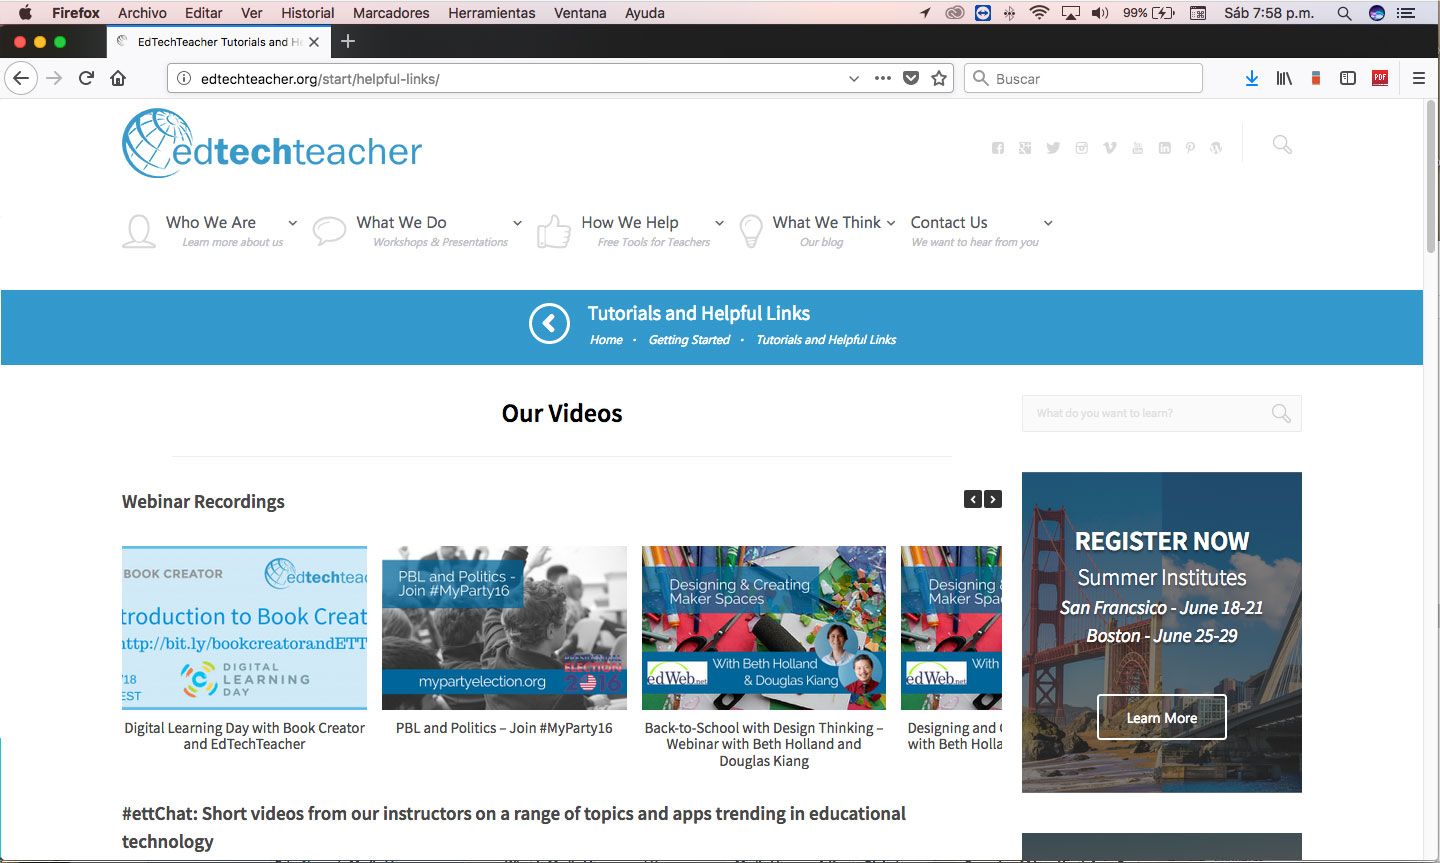This screenshot has height=863, width=1440.
Task: Open EdTechTeacher Facebook page icon
Action: 998,148
